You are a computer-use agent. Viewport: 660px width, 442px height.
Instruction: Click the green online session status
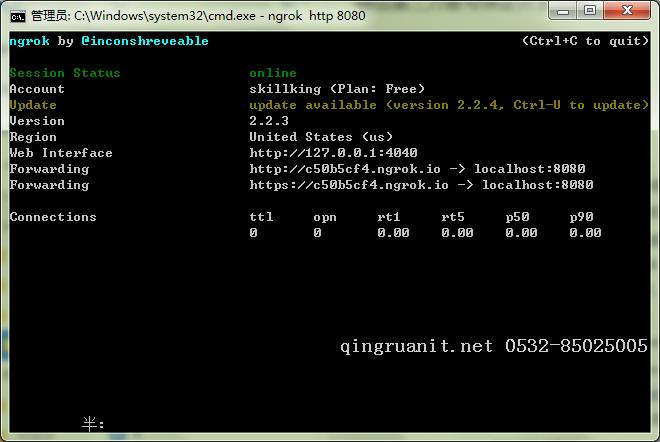point(273,73)
